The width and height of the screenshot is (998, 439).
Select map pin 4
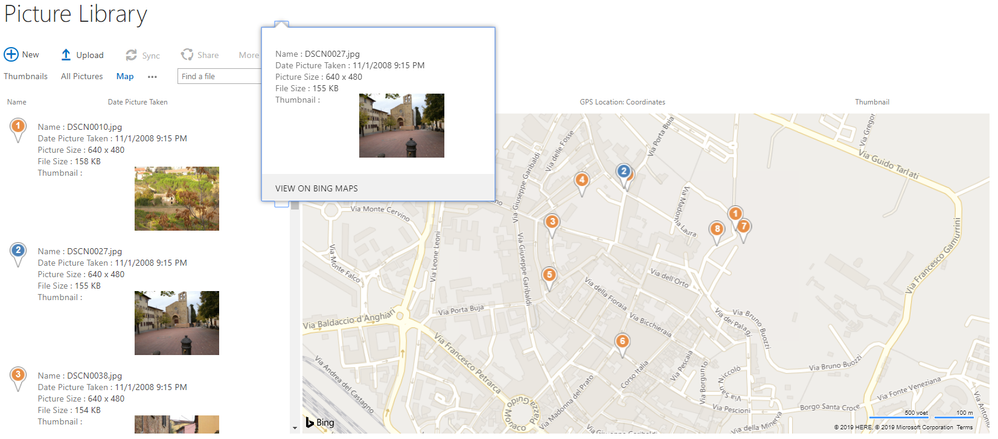pos(581,184)
